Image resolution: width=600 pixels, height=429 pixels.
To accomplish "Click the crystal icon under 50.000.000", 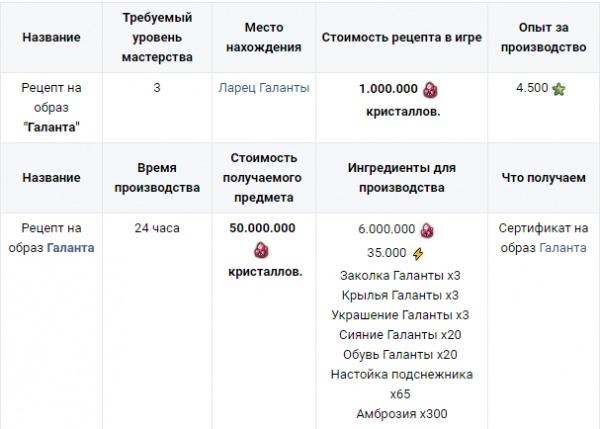I will (x=263, y=250).
